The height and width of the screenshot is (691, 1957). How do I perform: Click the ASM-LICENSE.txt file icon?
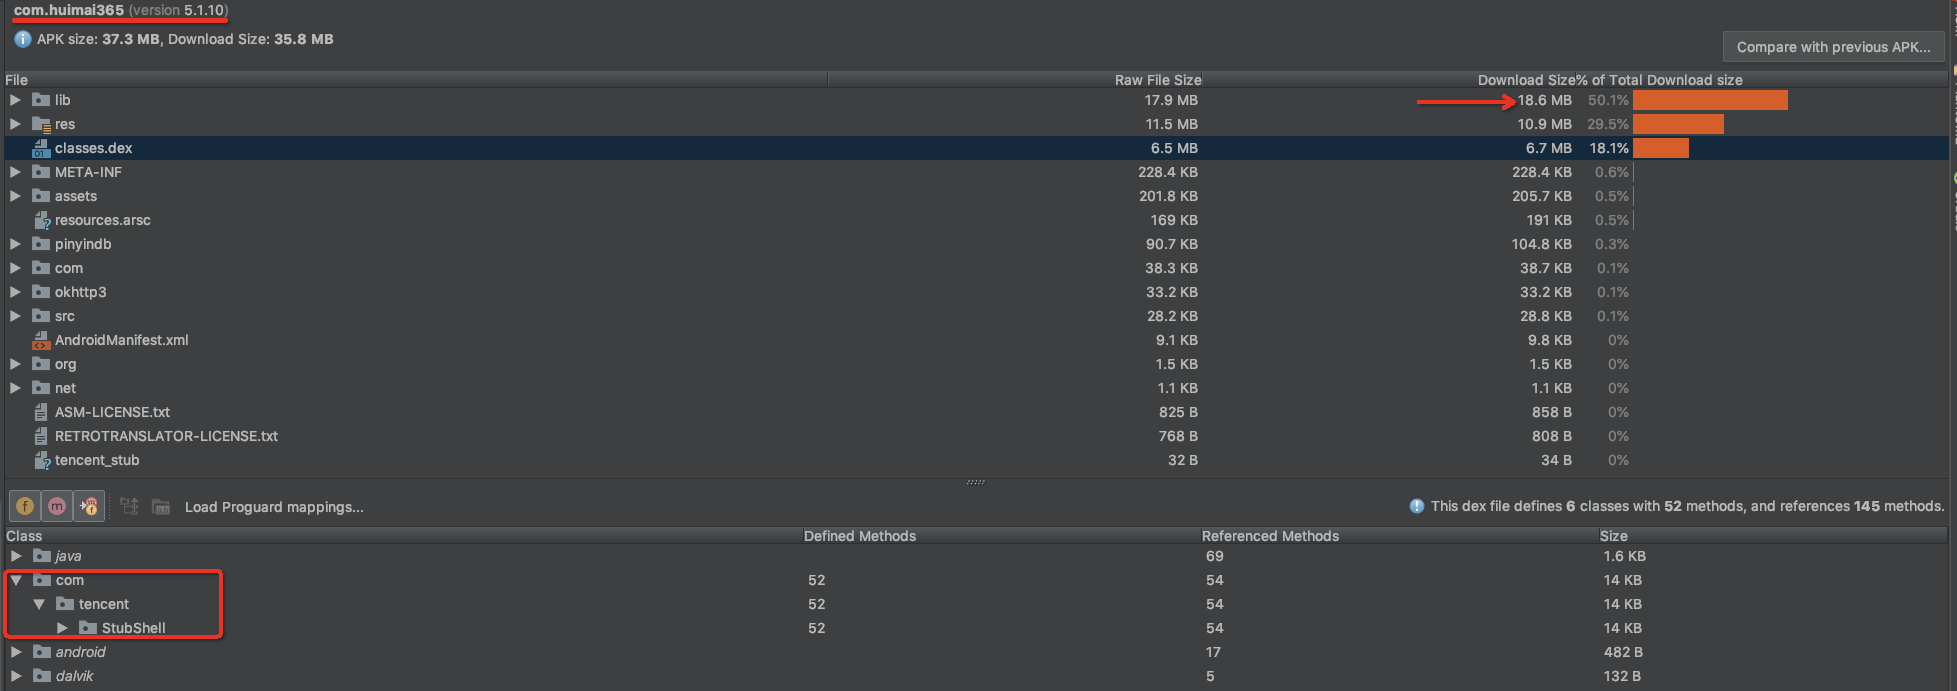tap(41, 412)
